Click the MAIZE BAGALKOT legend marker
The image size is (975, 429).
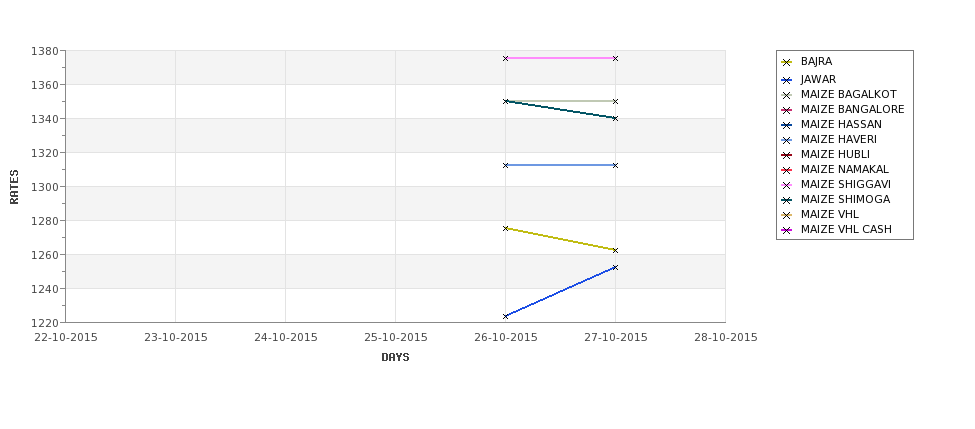pyautogui.click(x=787, y=95)
